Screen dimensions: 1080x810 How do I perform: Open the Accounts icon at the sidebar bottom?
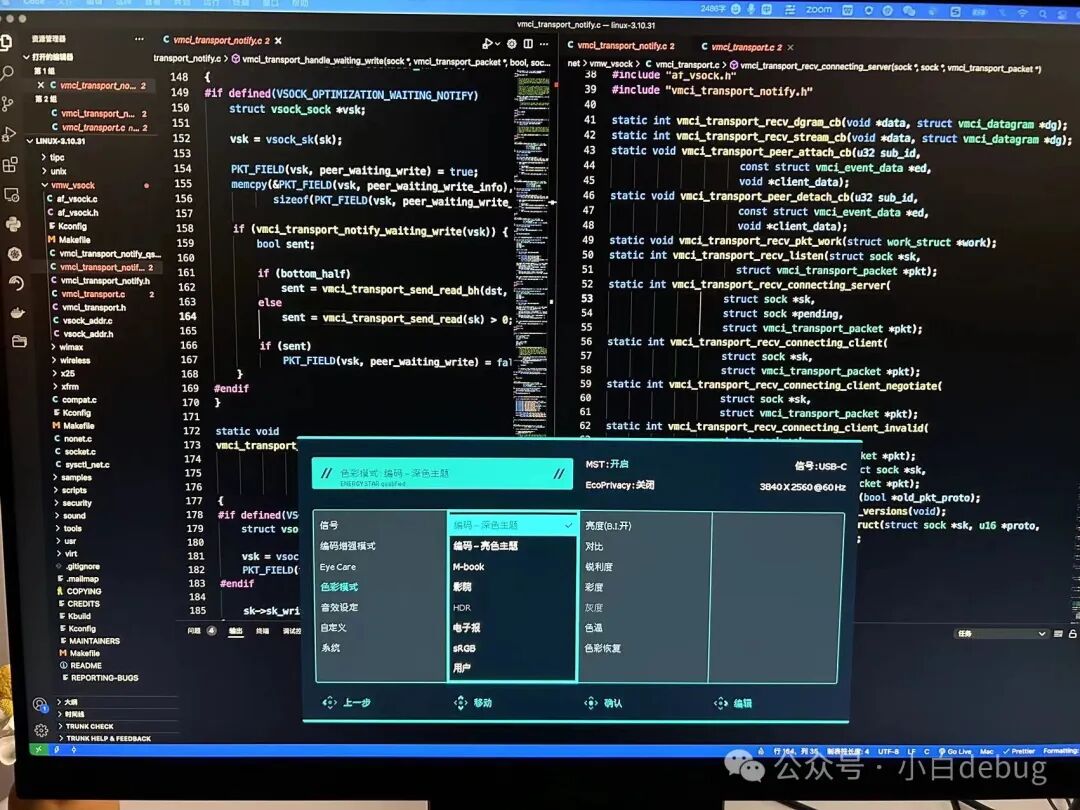(40, 704)
